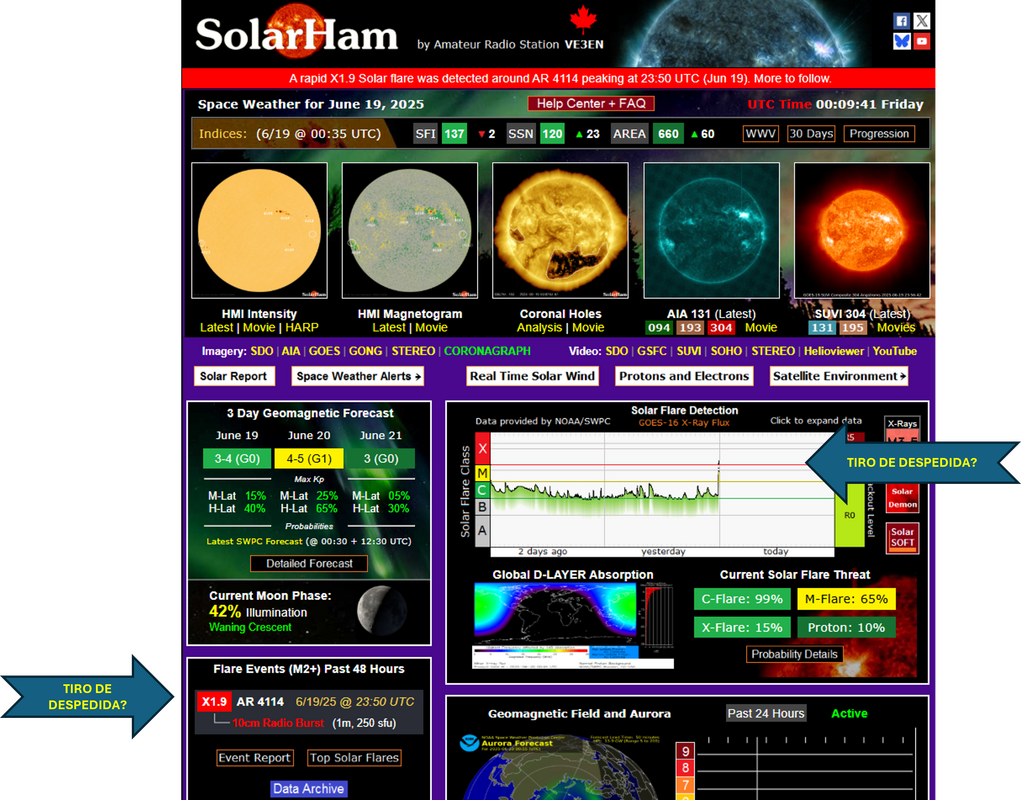Viewport: 1021px width, 800px height.
Task: Open the Facebook social icon
Action: [901, 21]
